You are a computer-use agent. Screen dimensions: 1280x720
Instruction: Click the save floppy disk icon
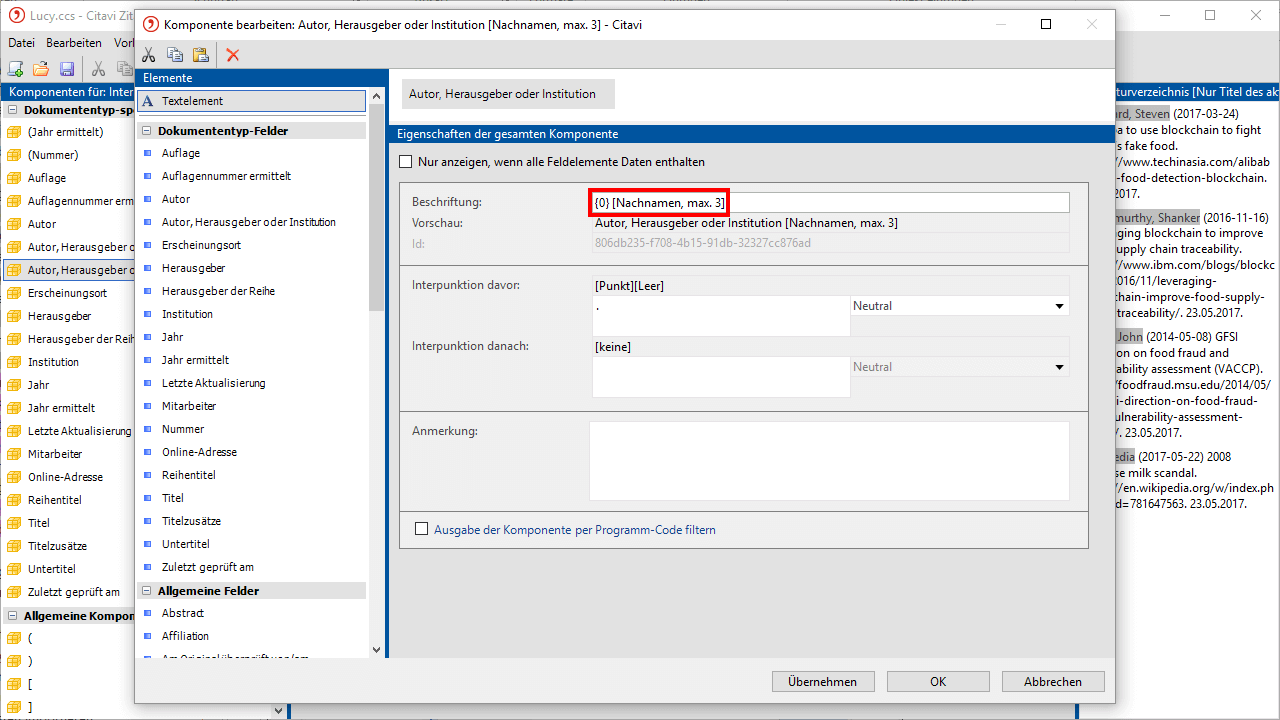click(x=67, y=69)
